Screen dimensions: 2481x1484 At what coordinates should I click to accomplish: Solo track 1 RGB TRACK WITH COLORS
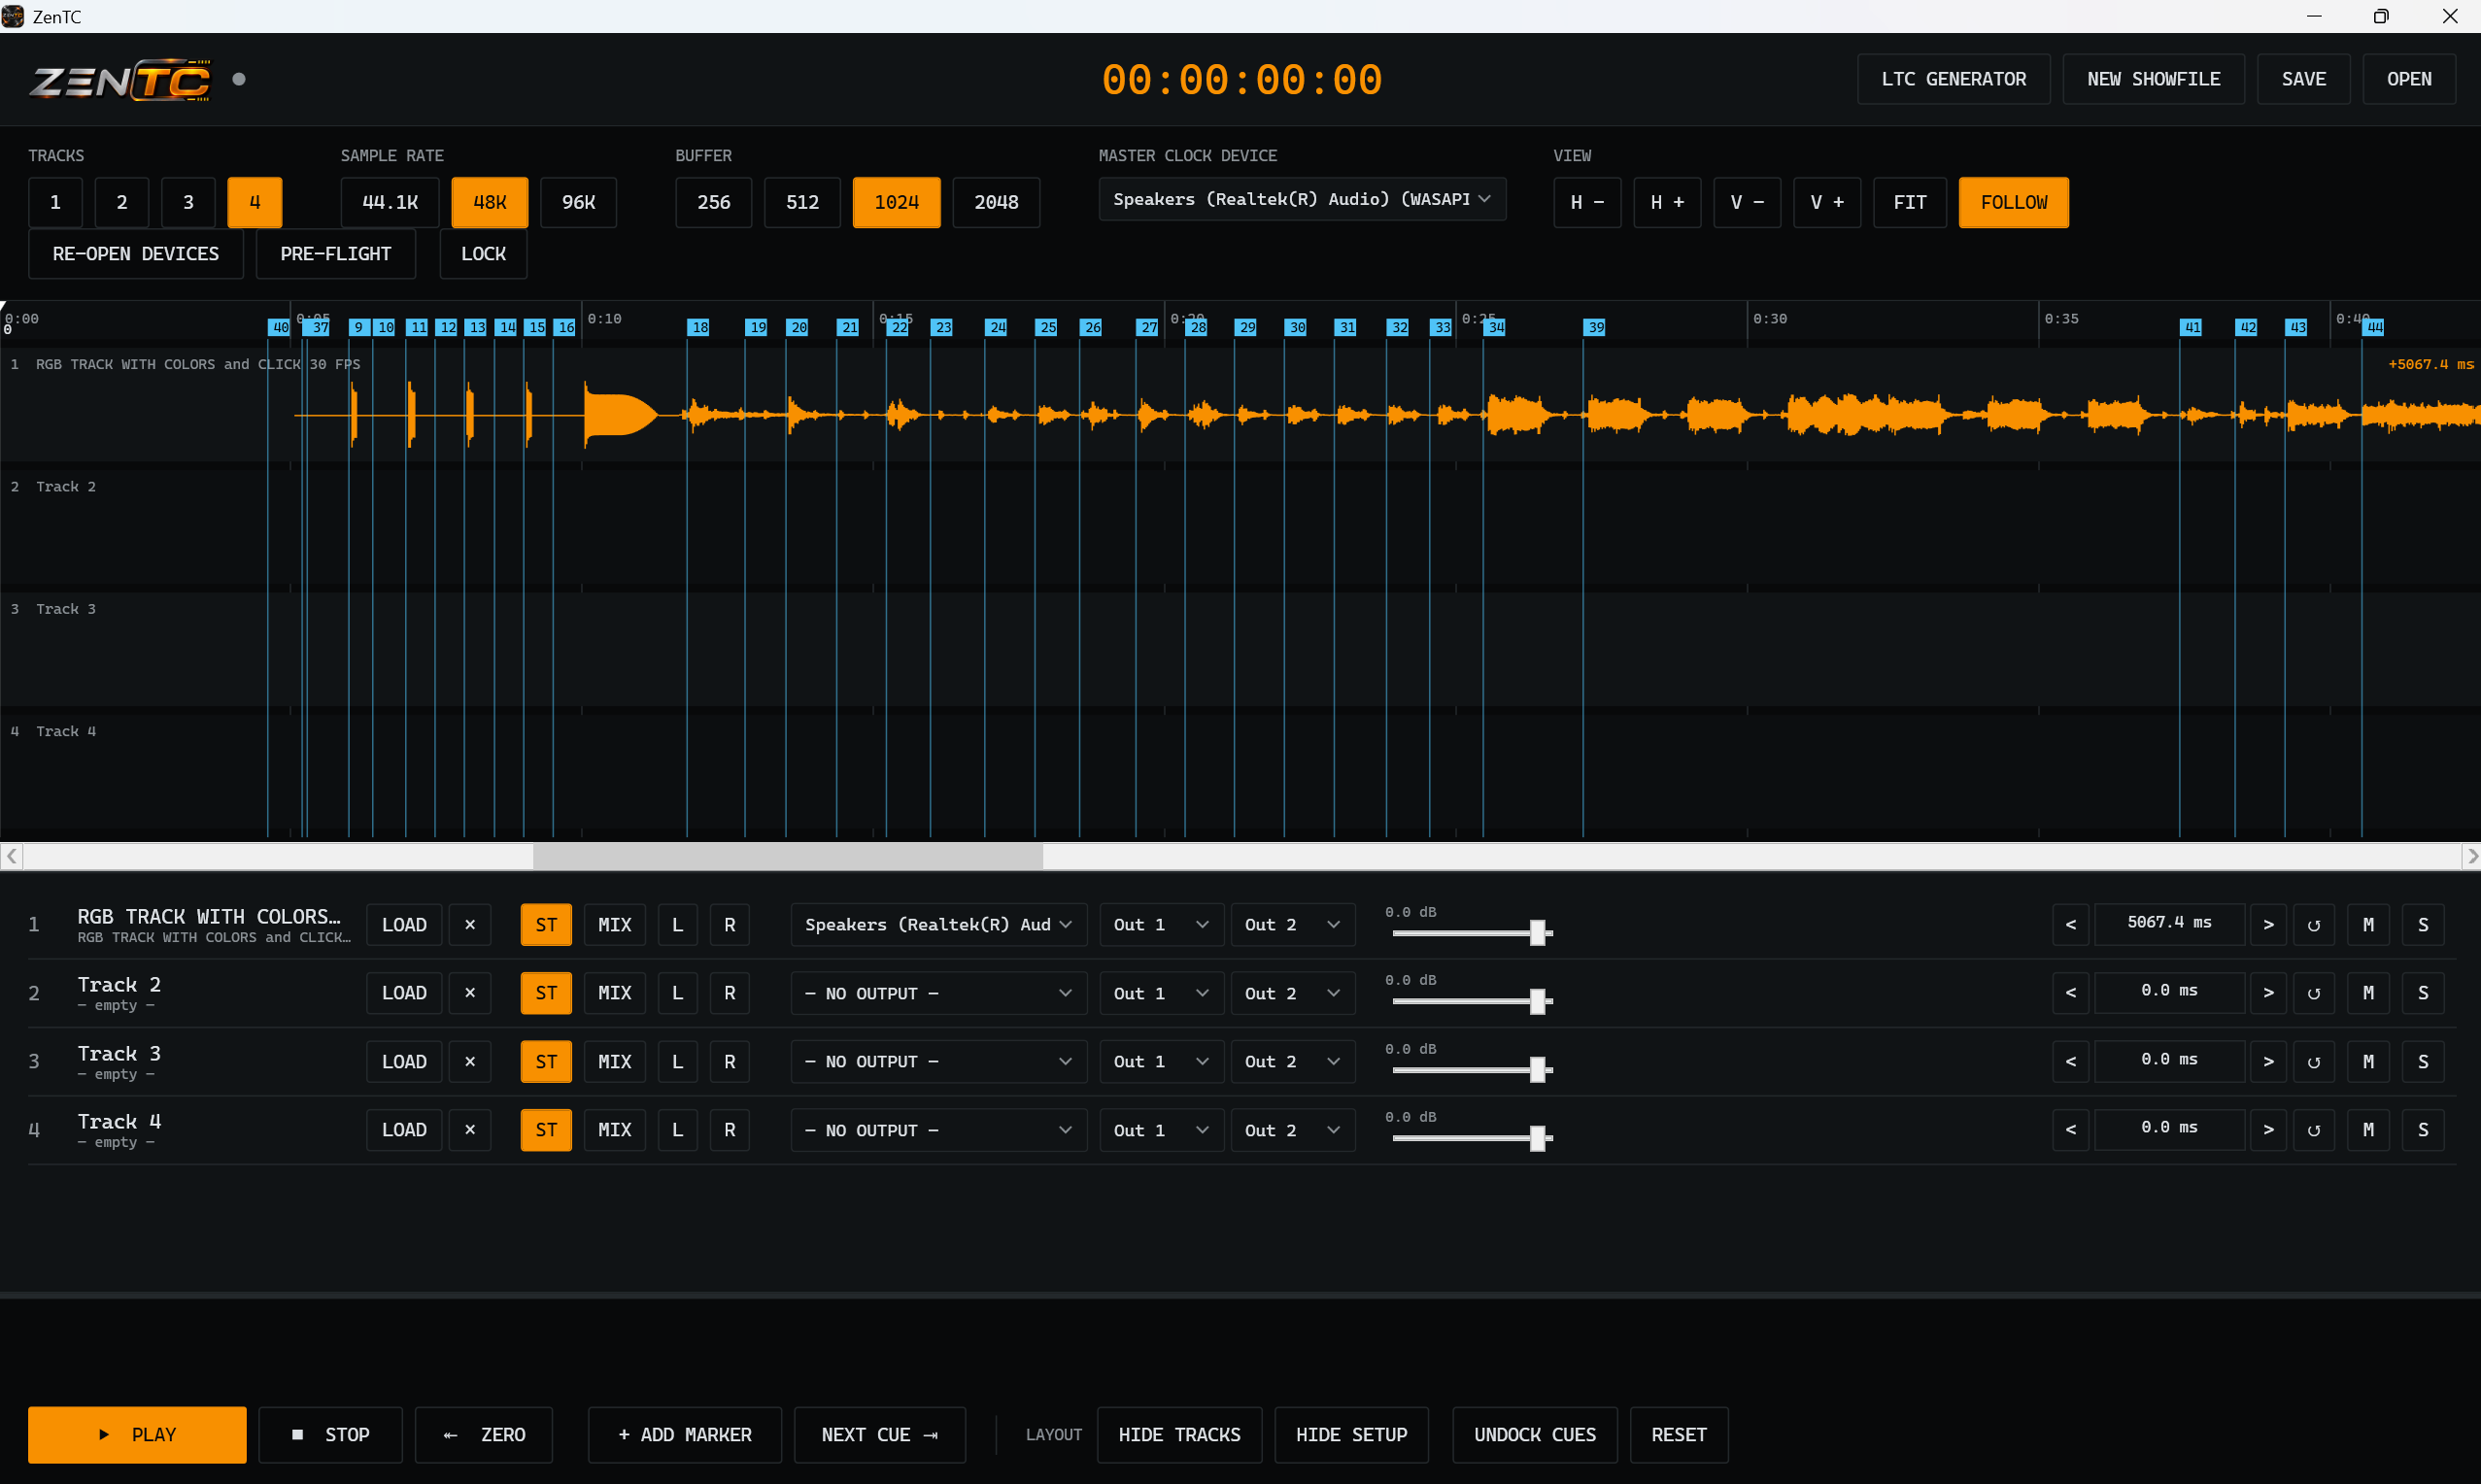pyautogui.click(x=2423, y=925)
